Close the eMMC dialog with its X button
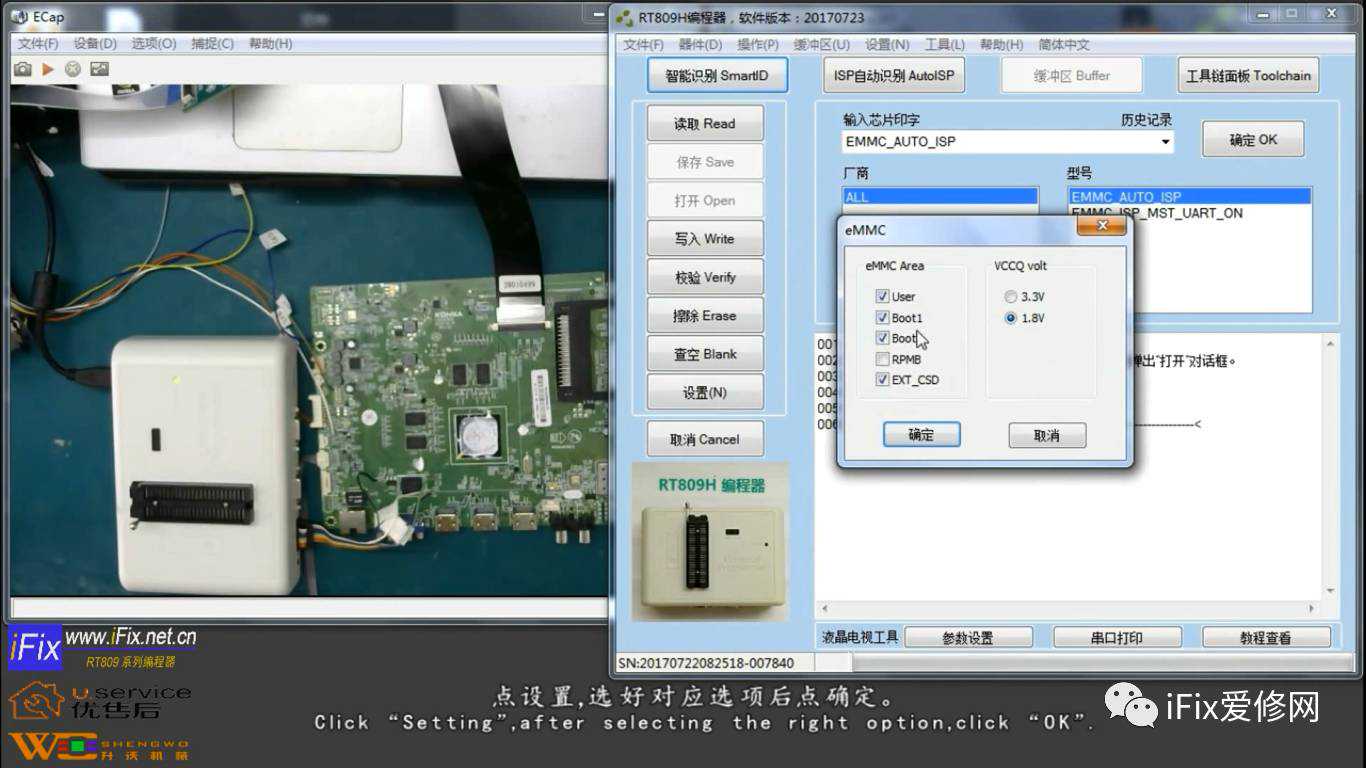Screen dimensions: 1366x768 [1101, 227]
